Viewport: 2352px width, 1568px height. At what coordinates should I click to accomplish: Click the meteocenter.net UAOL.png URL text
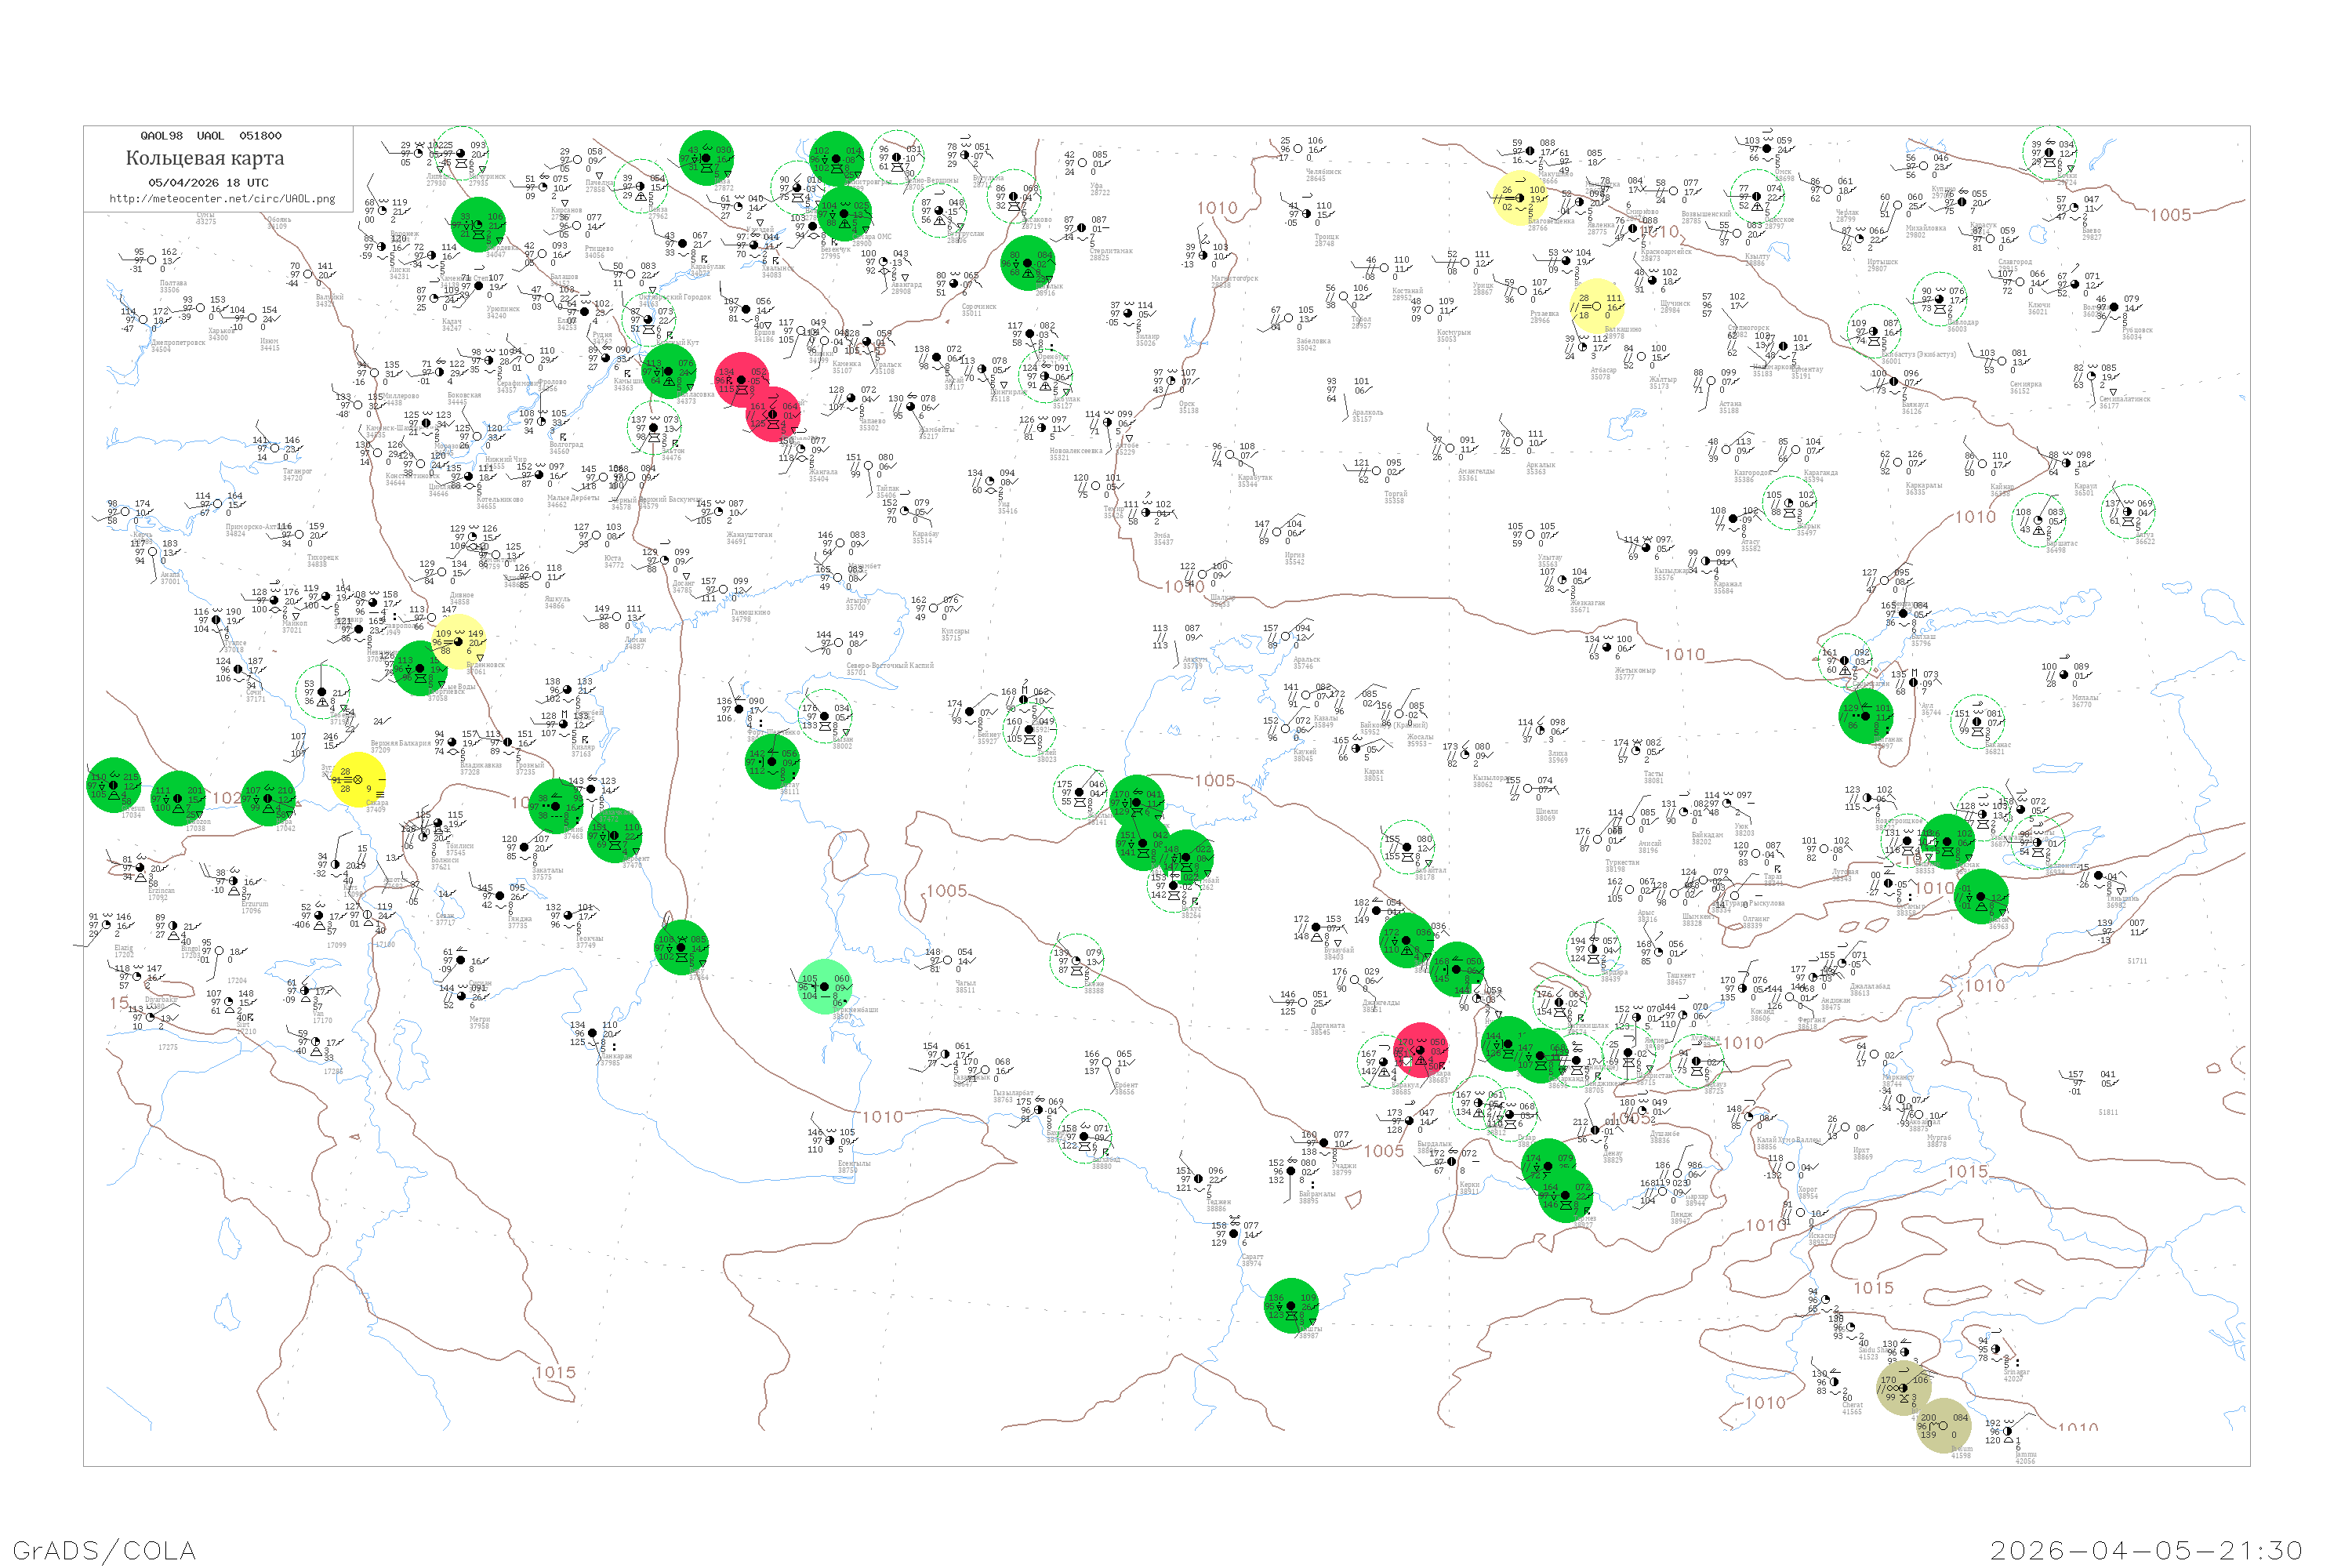point(222,199)
